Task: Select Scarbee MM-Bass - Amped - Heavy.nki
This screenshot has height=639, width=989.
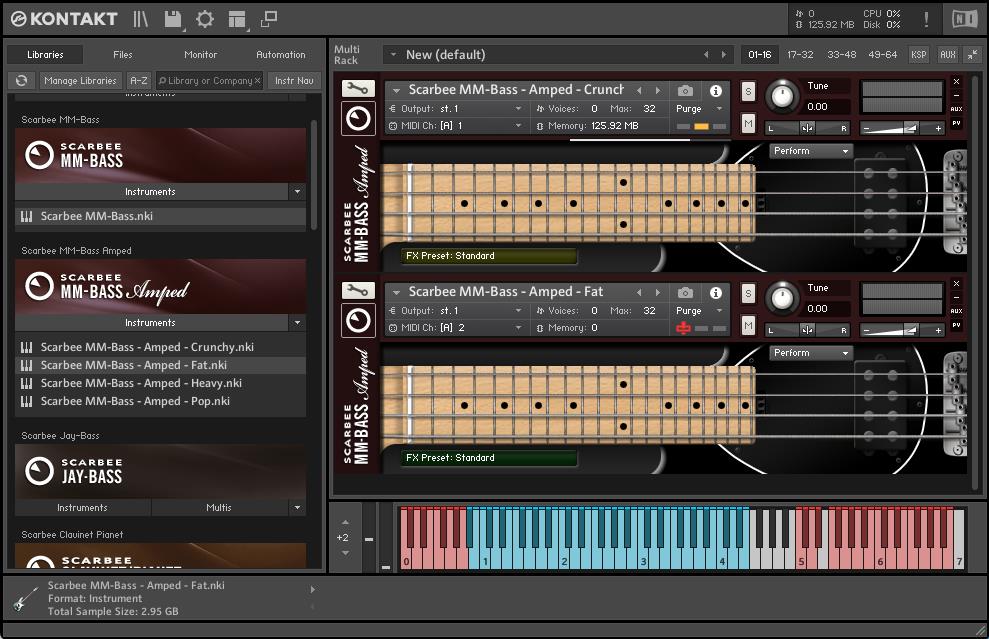Action: click(141, 383)
